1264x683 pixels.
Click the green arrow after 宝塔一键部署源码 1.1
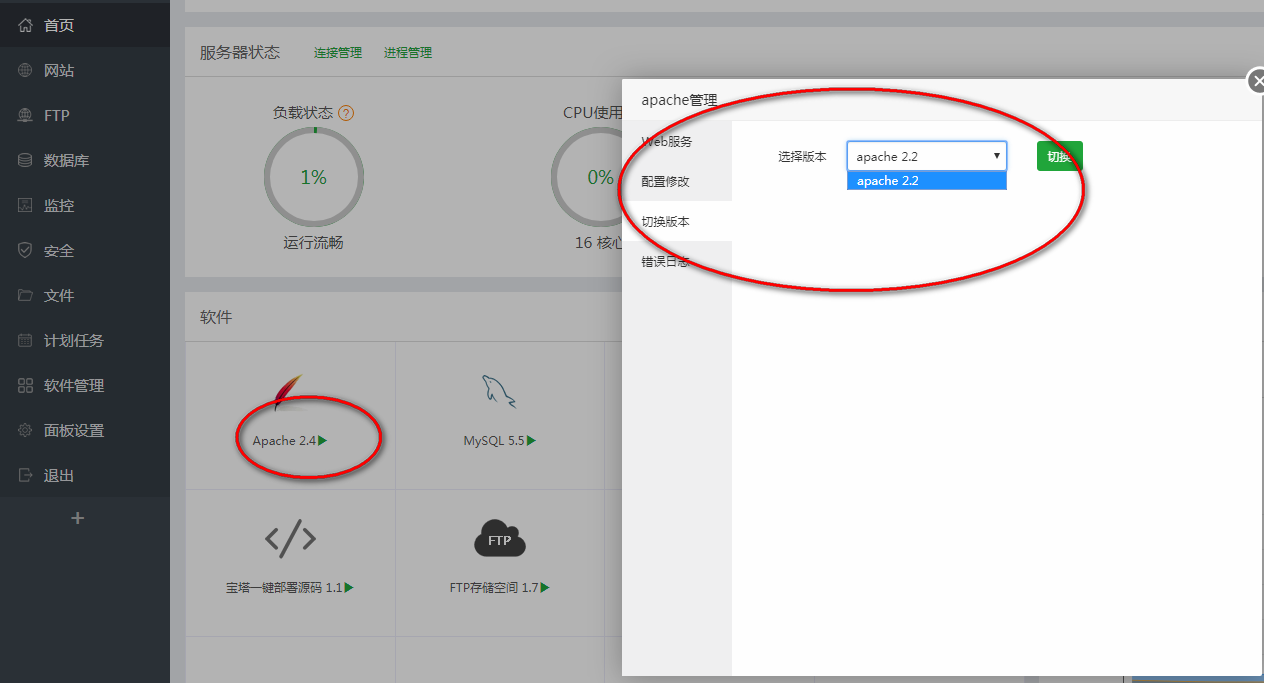tap(349, 588)
